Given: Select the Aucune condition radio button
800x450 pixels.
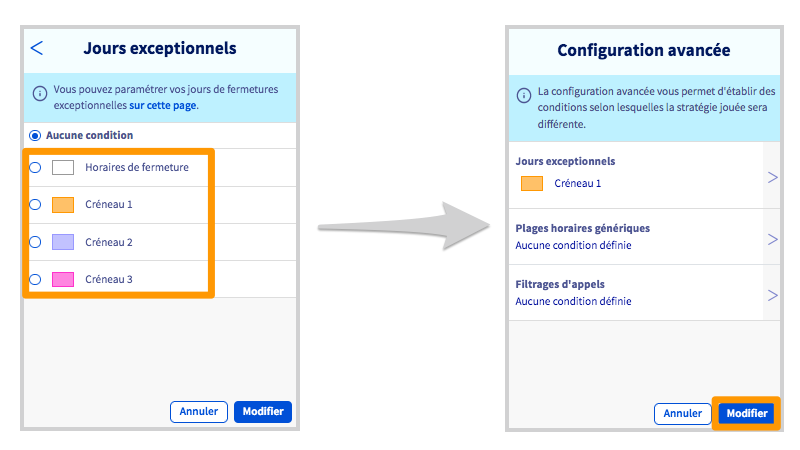Looking at the screenshot, I should [35, 135].
